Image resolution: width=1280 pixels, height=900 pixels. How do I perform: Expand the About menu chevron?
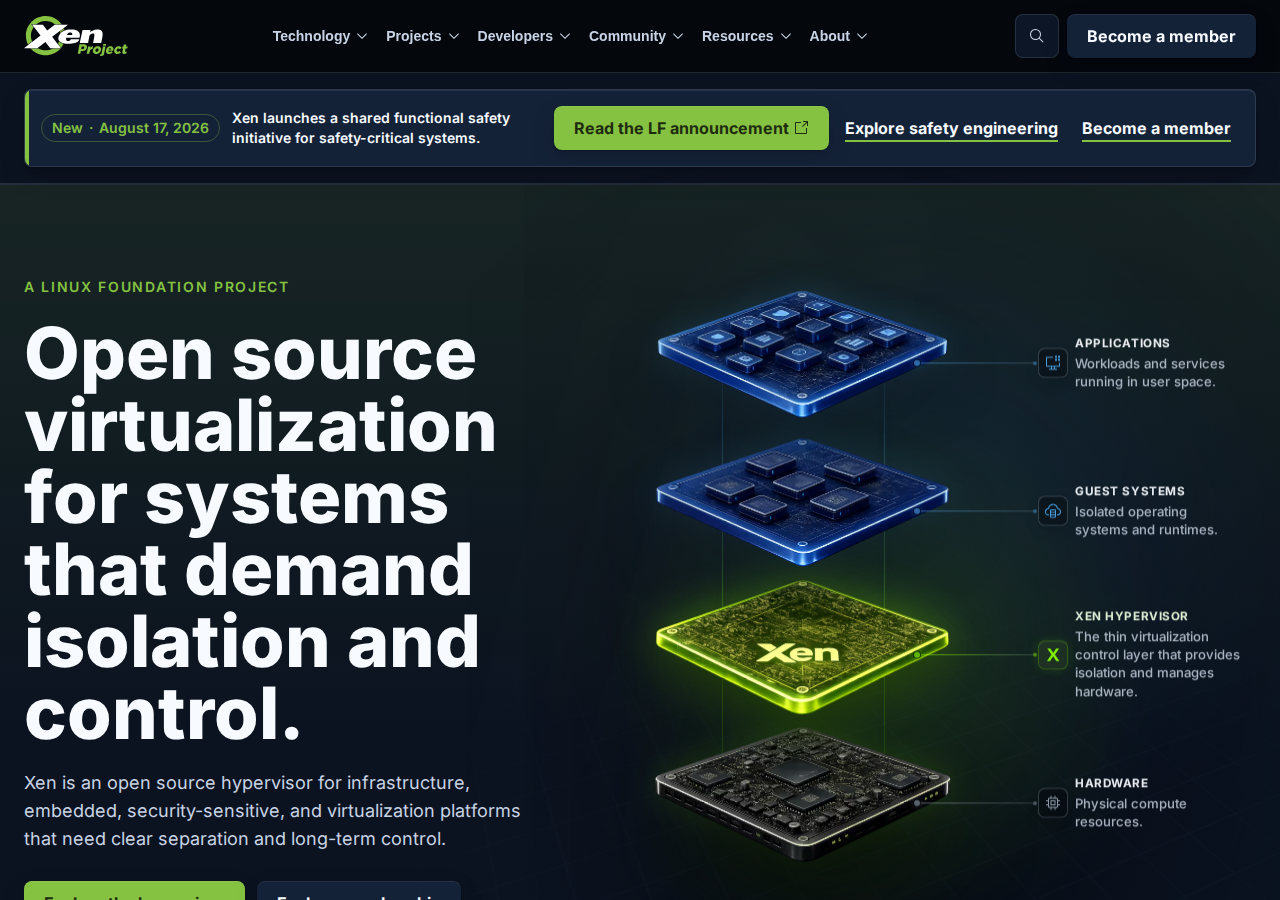click(862, 36)
